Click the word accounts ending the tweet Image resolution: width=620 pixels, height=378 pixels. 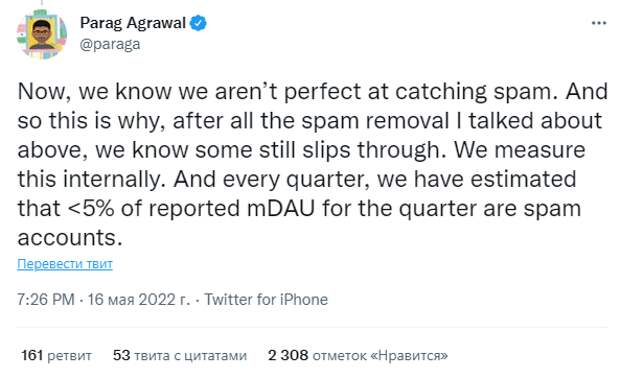coord(70,238)
